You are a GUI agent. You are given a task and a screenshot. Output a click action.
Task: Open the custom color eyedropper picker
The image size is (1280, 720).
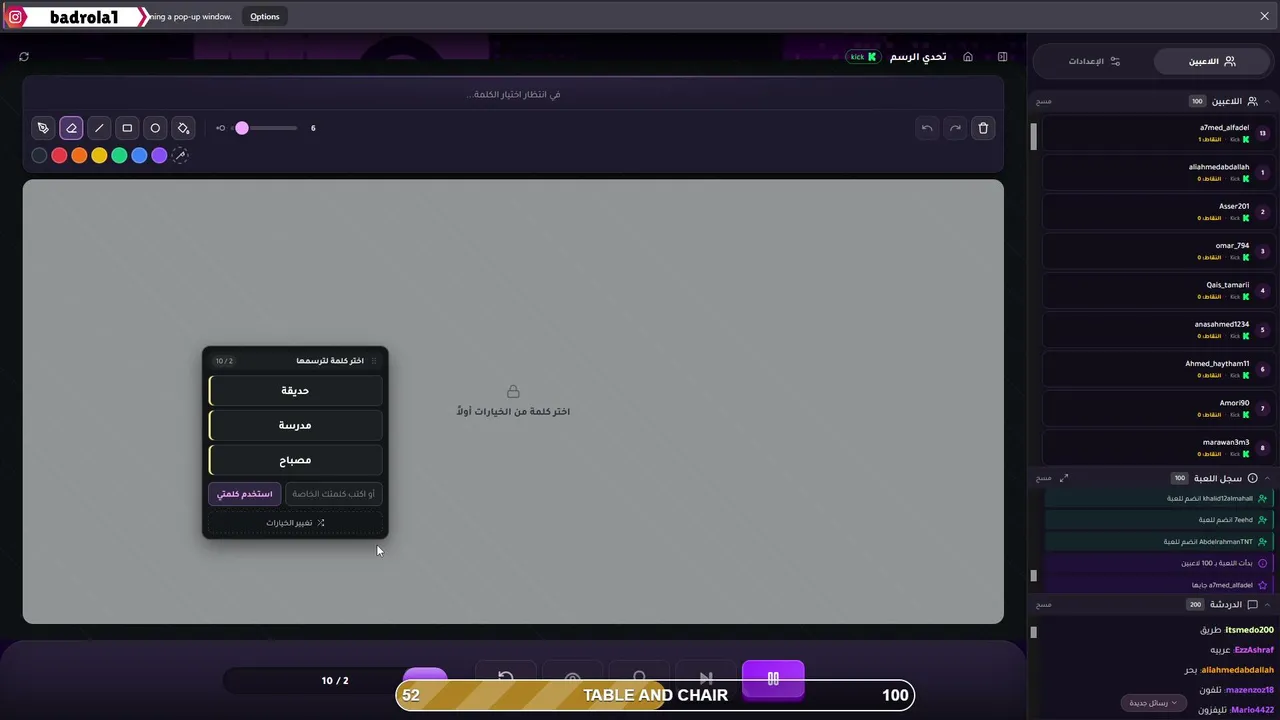point(180,155)
